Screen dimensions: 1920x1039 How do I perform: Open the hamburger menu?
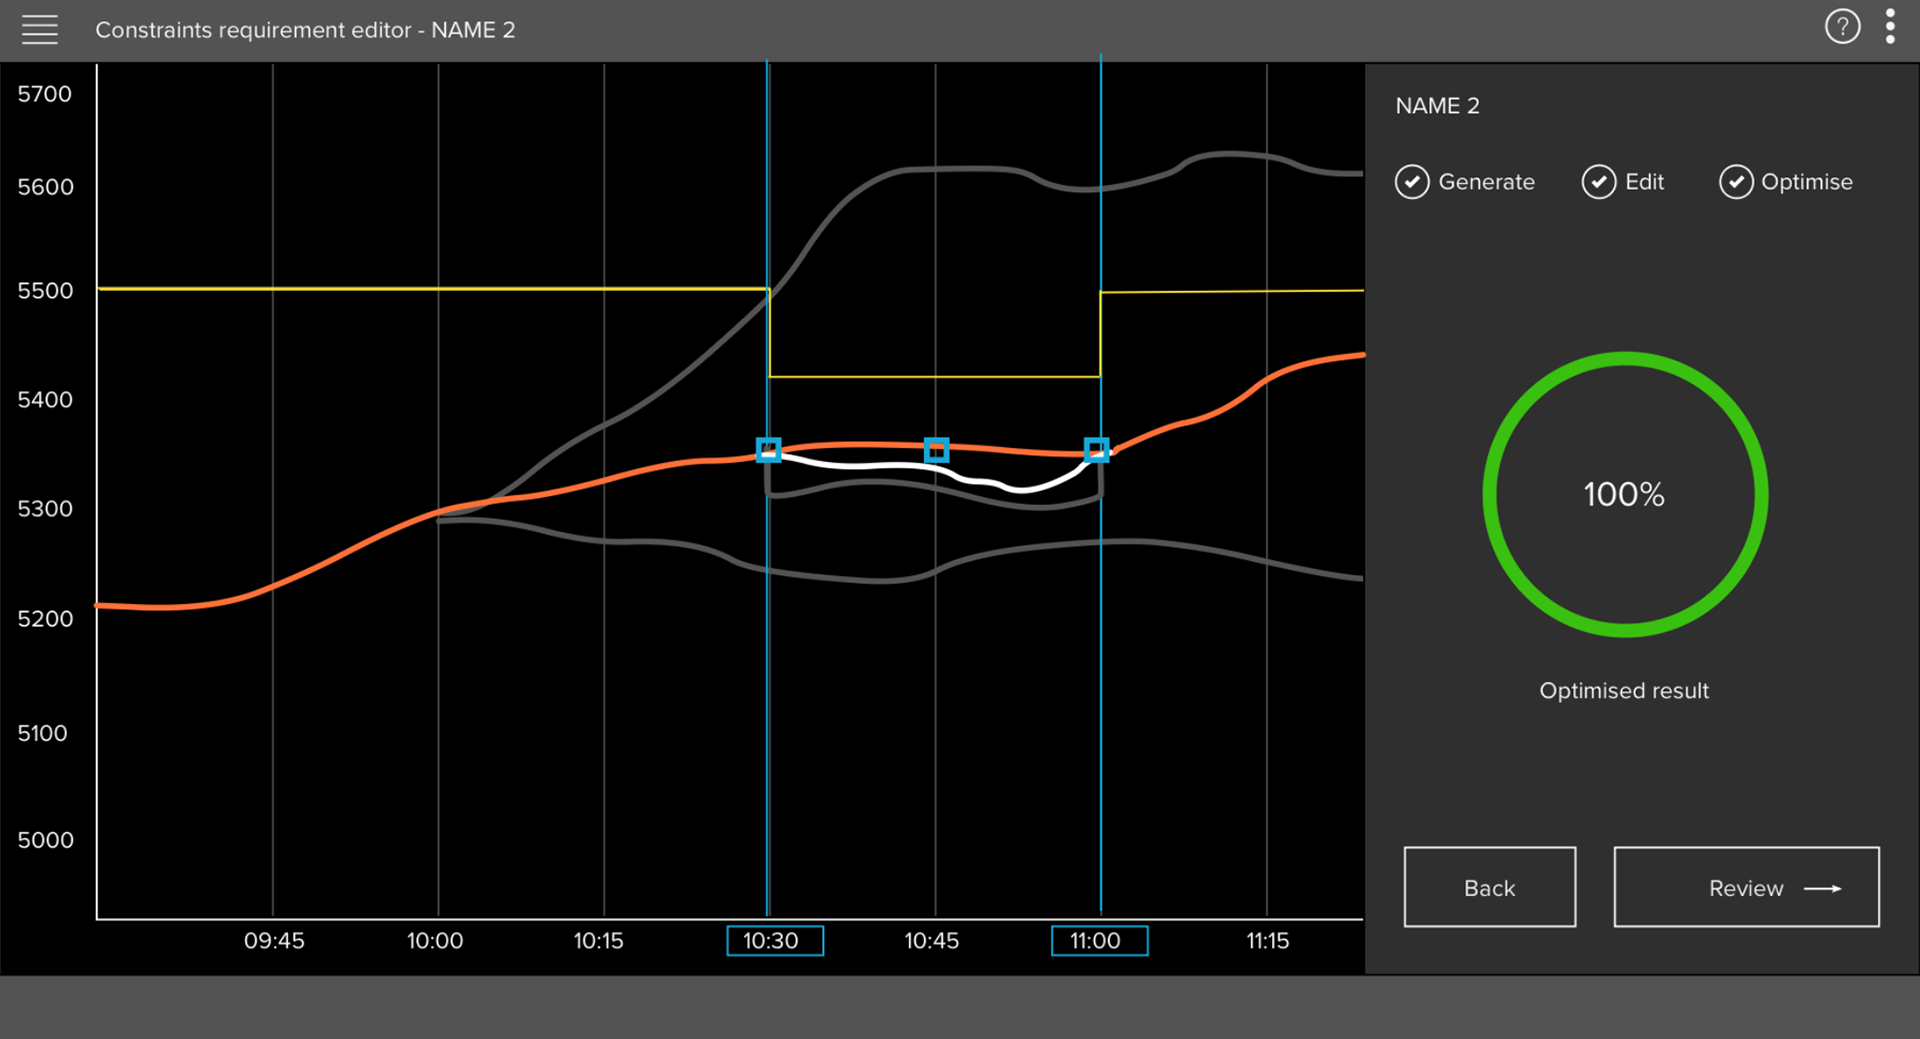click(x=40, y=30)
